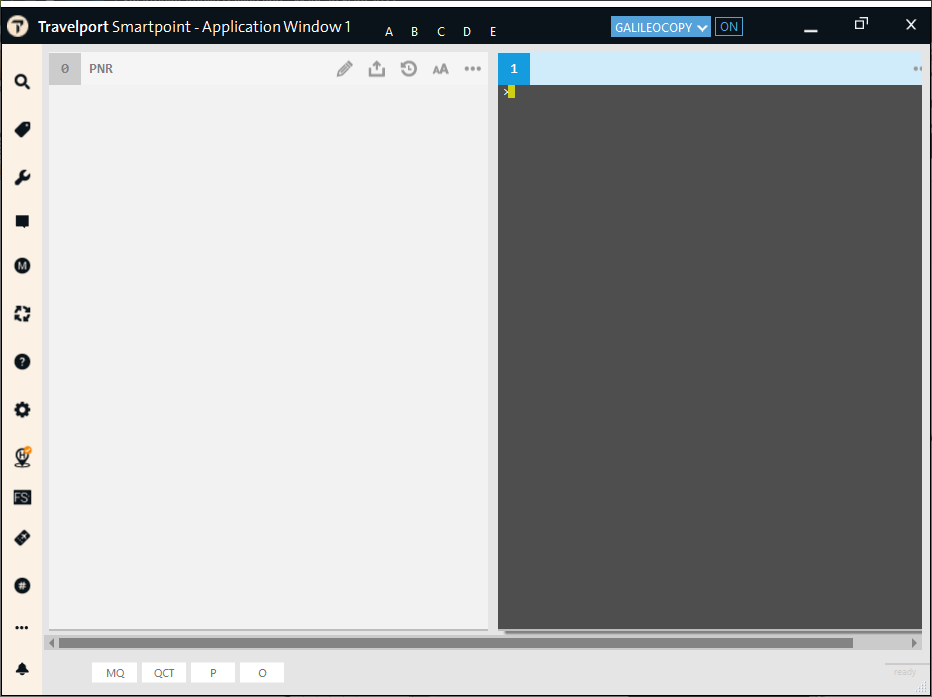Viewport: 932px width, 697px height.
Task: Open the settings gear icon
Action: tap(22, 410)
